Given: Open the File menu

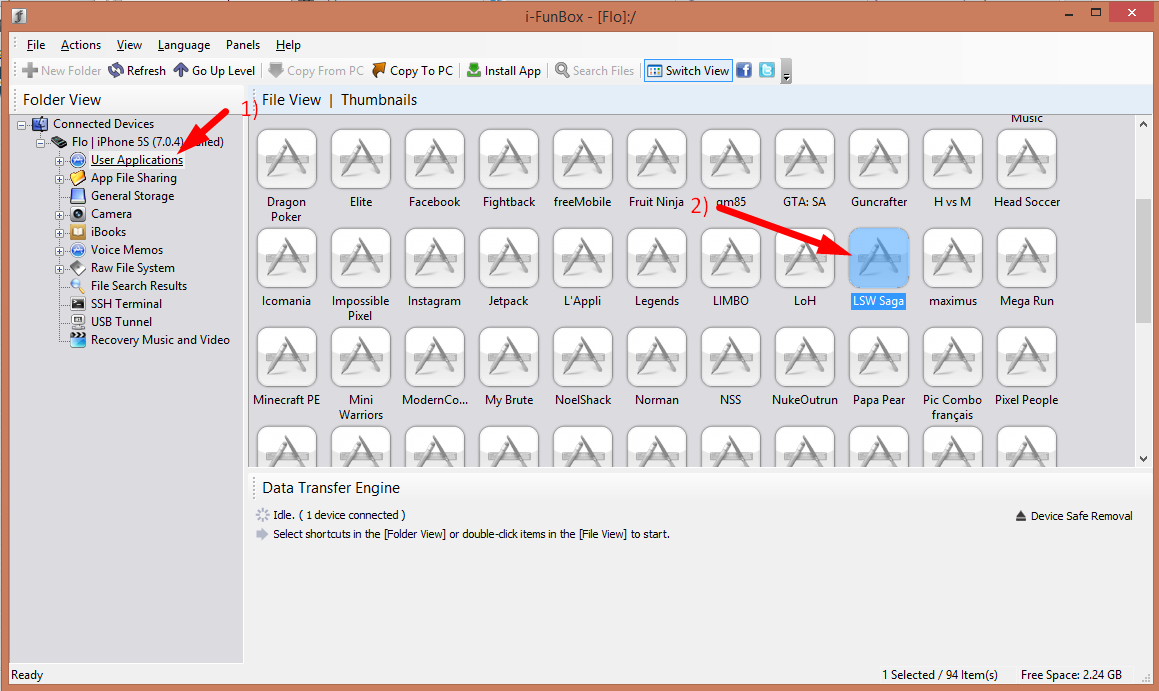Looking at the screenshot, I should 35,45.
